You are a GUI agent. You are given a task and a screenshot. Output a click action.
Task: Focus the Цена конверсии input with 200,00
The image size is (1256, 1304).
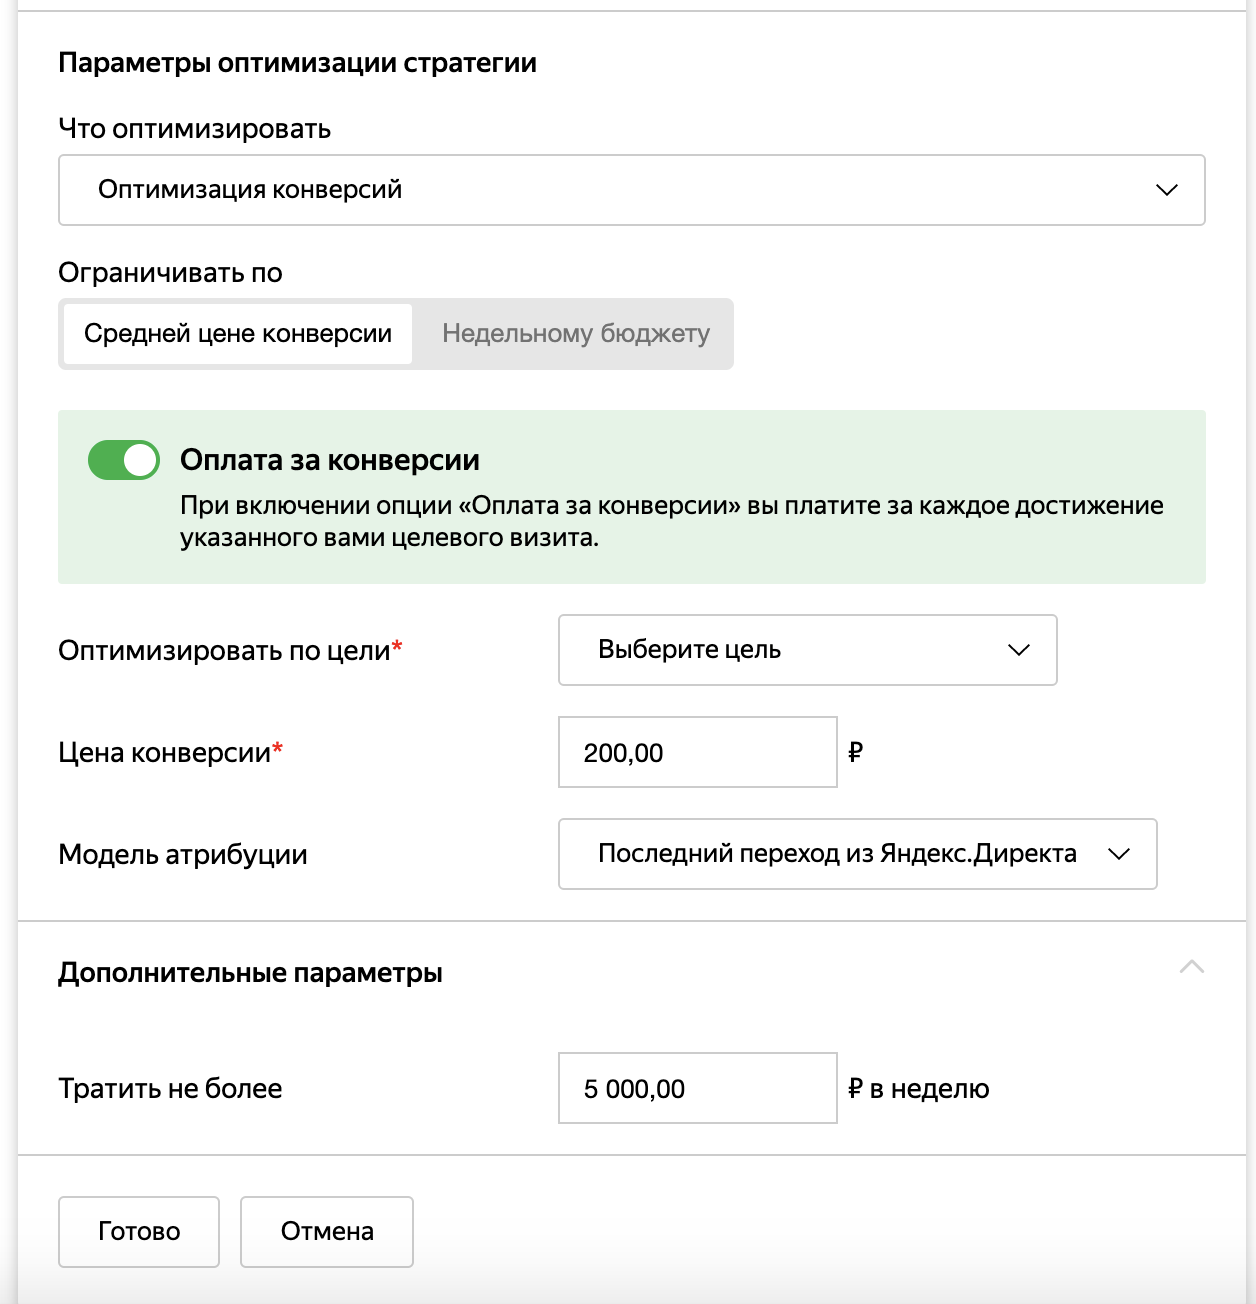[x=697, y=753]
